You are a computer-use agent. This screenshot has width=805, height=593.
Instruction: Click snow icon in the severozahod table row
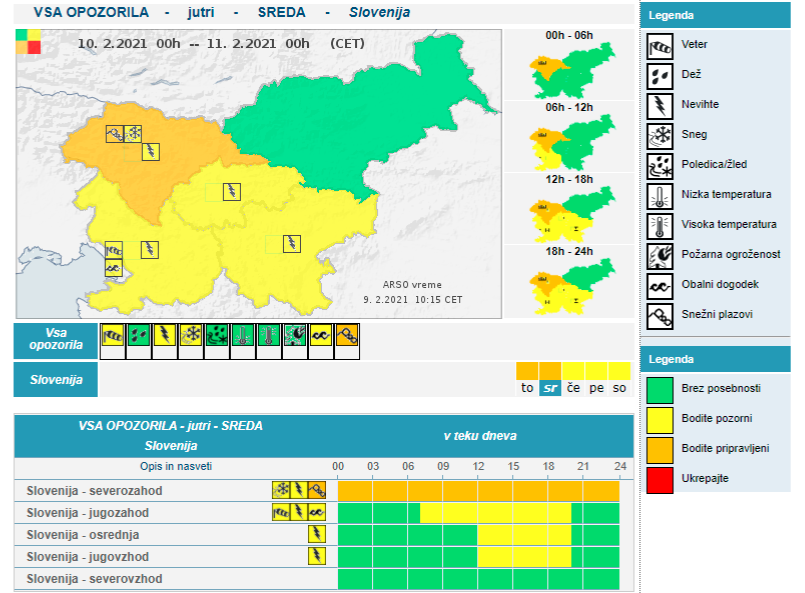[x=282, y=490]
